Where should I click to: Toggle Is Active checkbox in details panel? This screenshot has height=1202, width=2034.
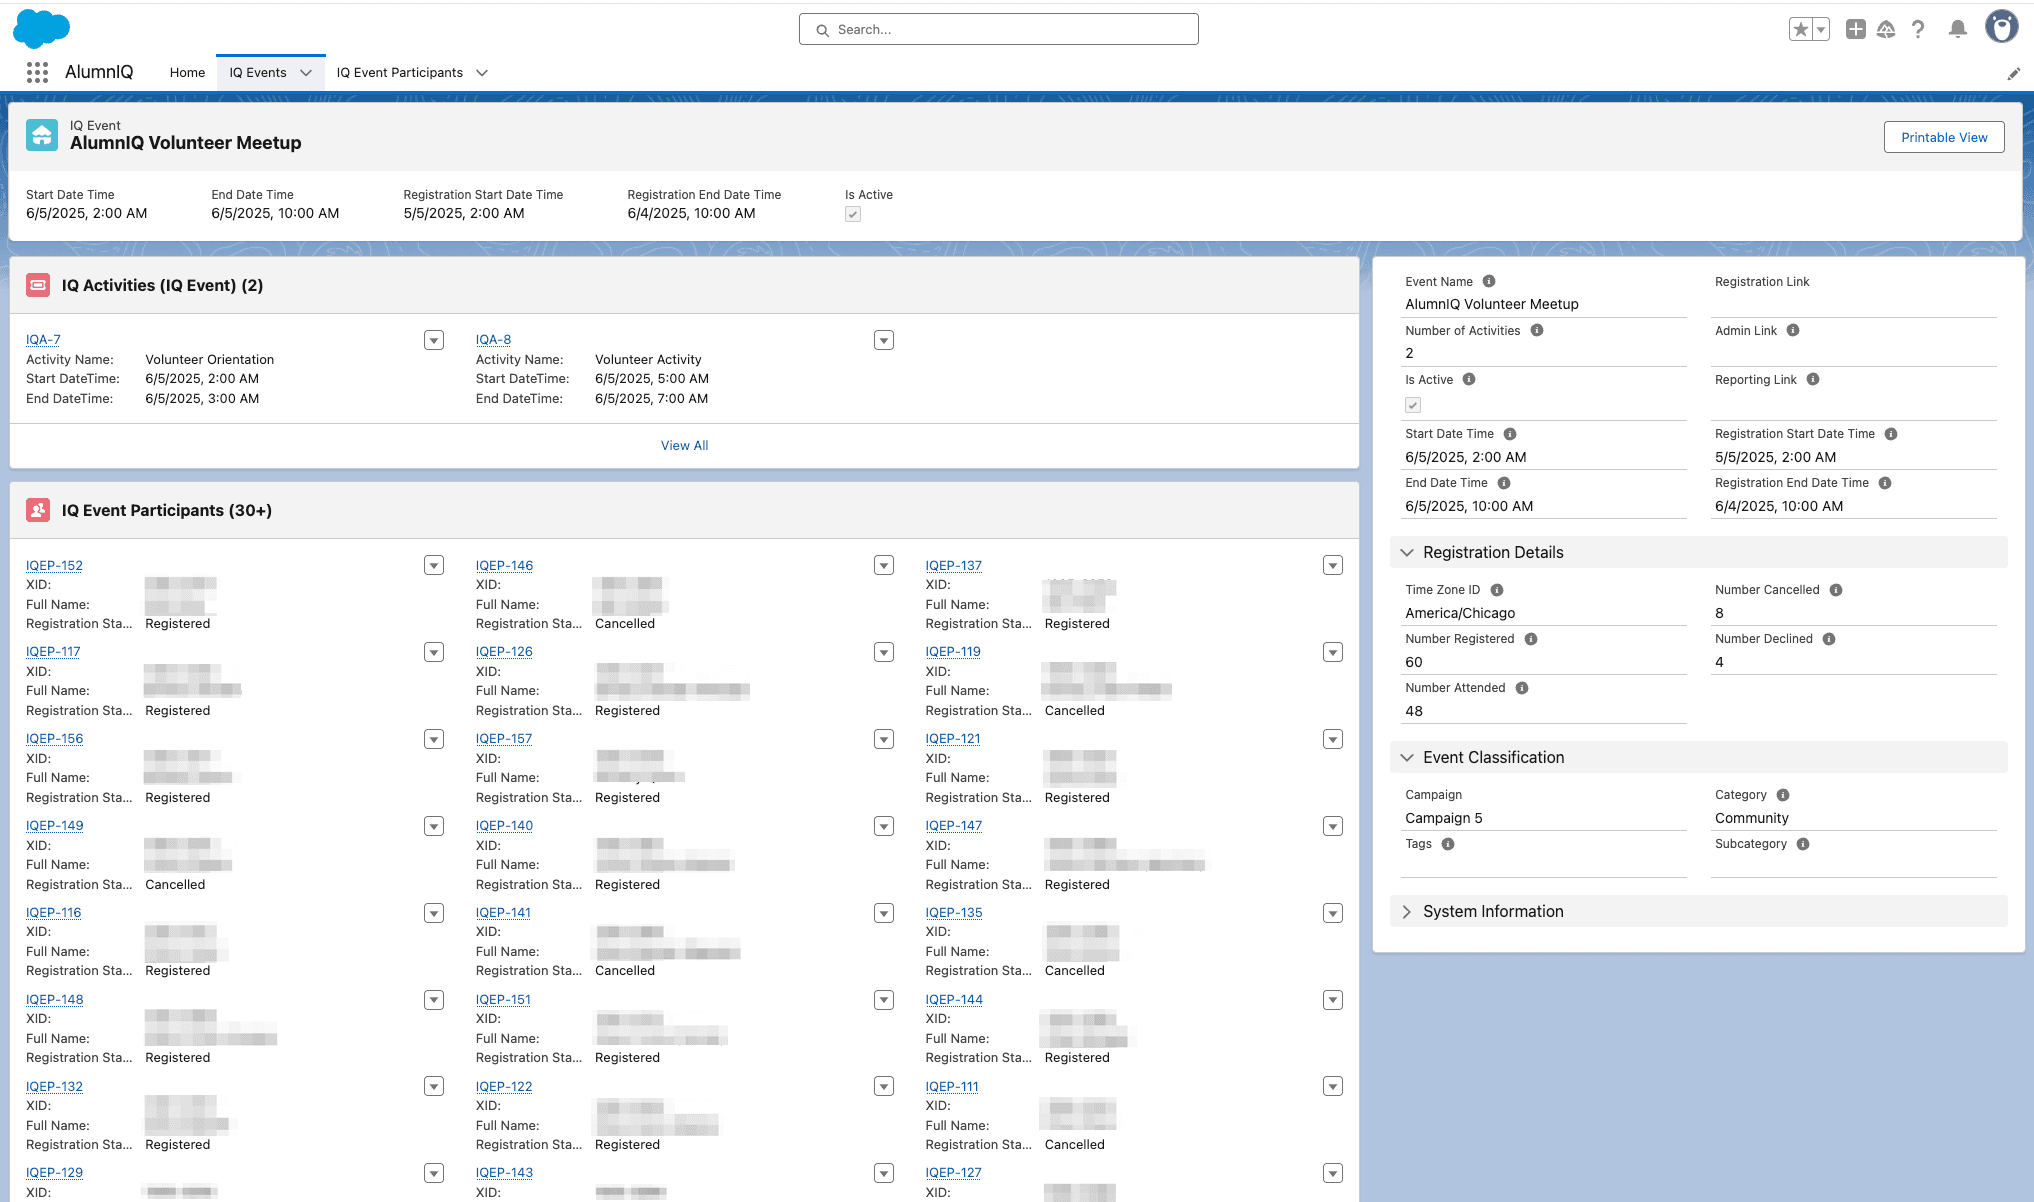[x=1413, y=405]
